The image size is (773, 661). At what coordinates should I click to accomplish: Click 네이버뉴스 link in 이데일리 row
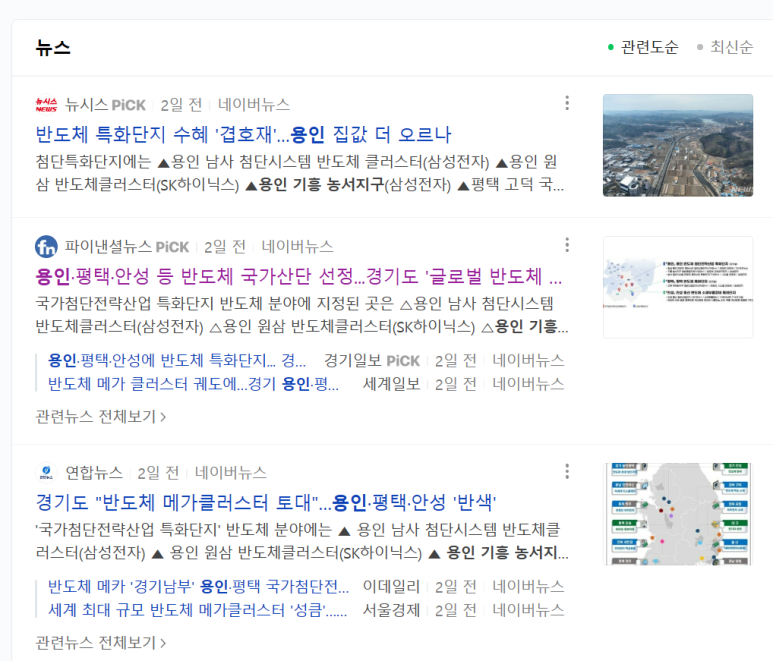[528, 587]
